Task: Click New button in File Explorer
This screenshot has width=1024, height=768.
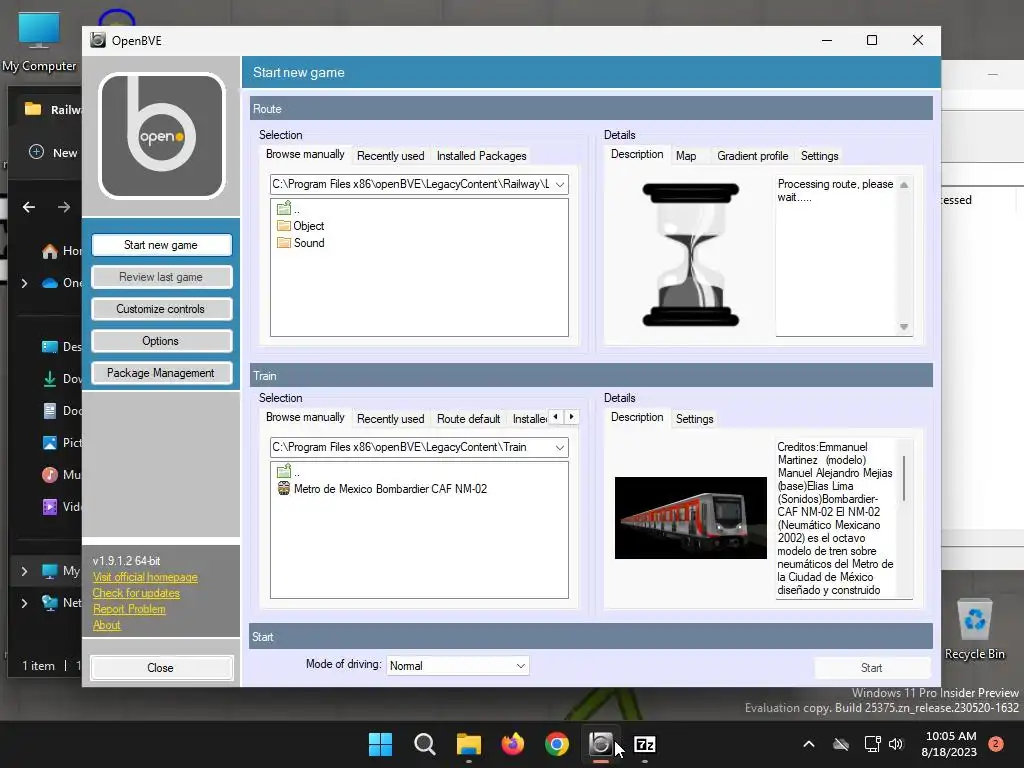Action: click(x=54, y=152)
